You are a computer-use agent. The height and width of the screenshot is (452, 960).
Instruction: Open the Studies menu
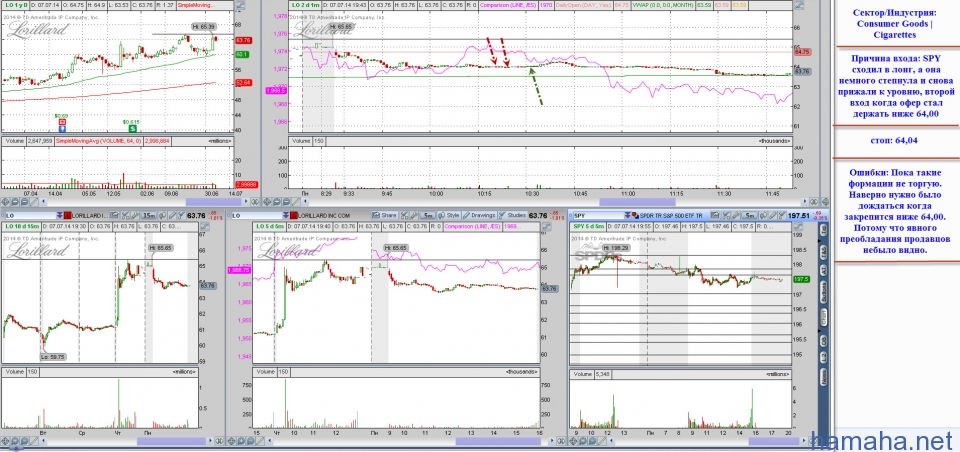[x=512, y=215]
